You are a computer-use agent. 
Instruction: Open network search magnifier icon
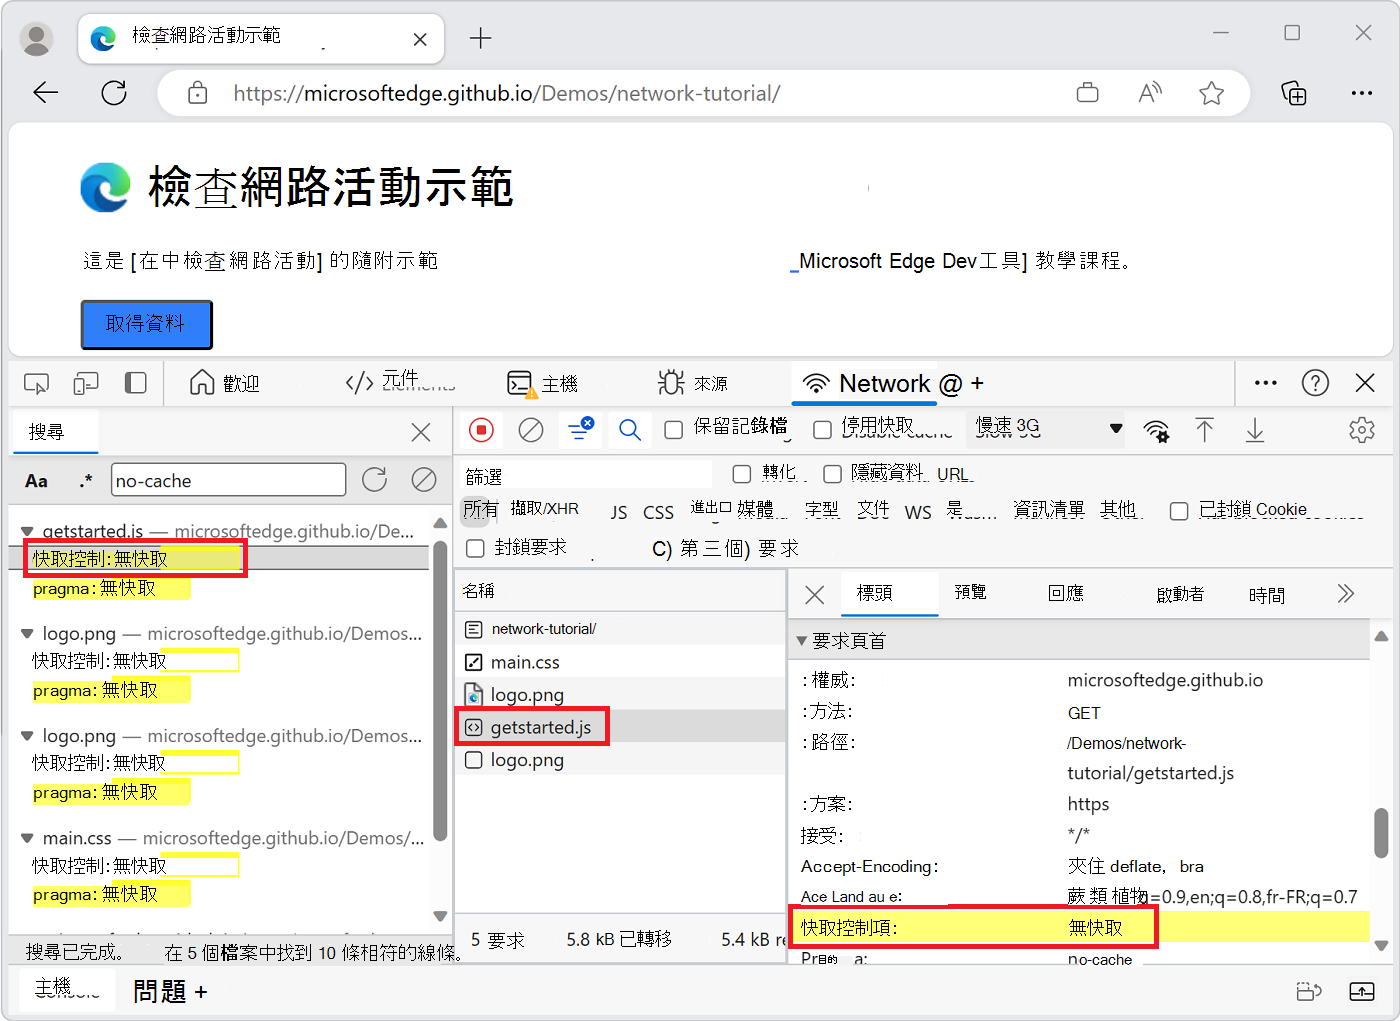629,430
